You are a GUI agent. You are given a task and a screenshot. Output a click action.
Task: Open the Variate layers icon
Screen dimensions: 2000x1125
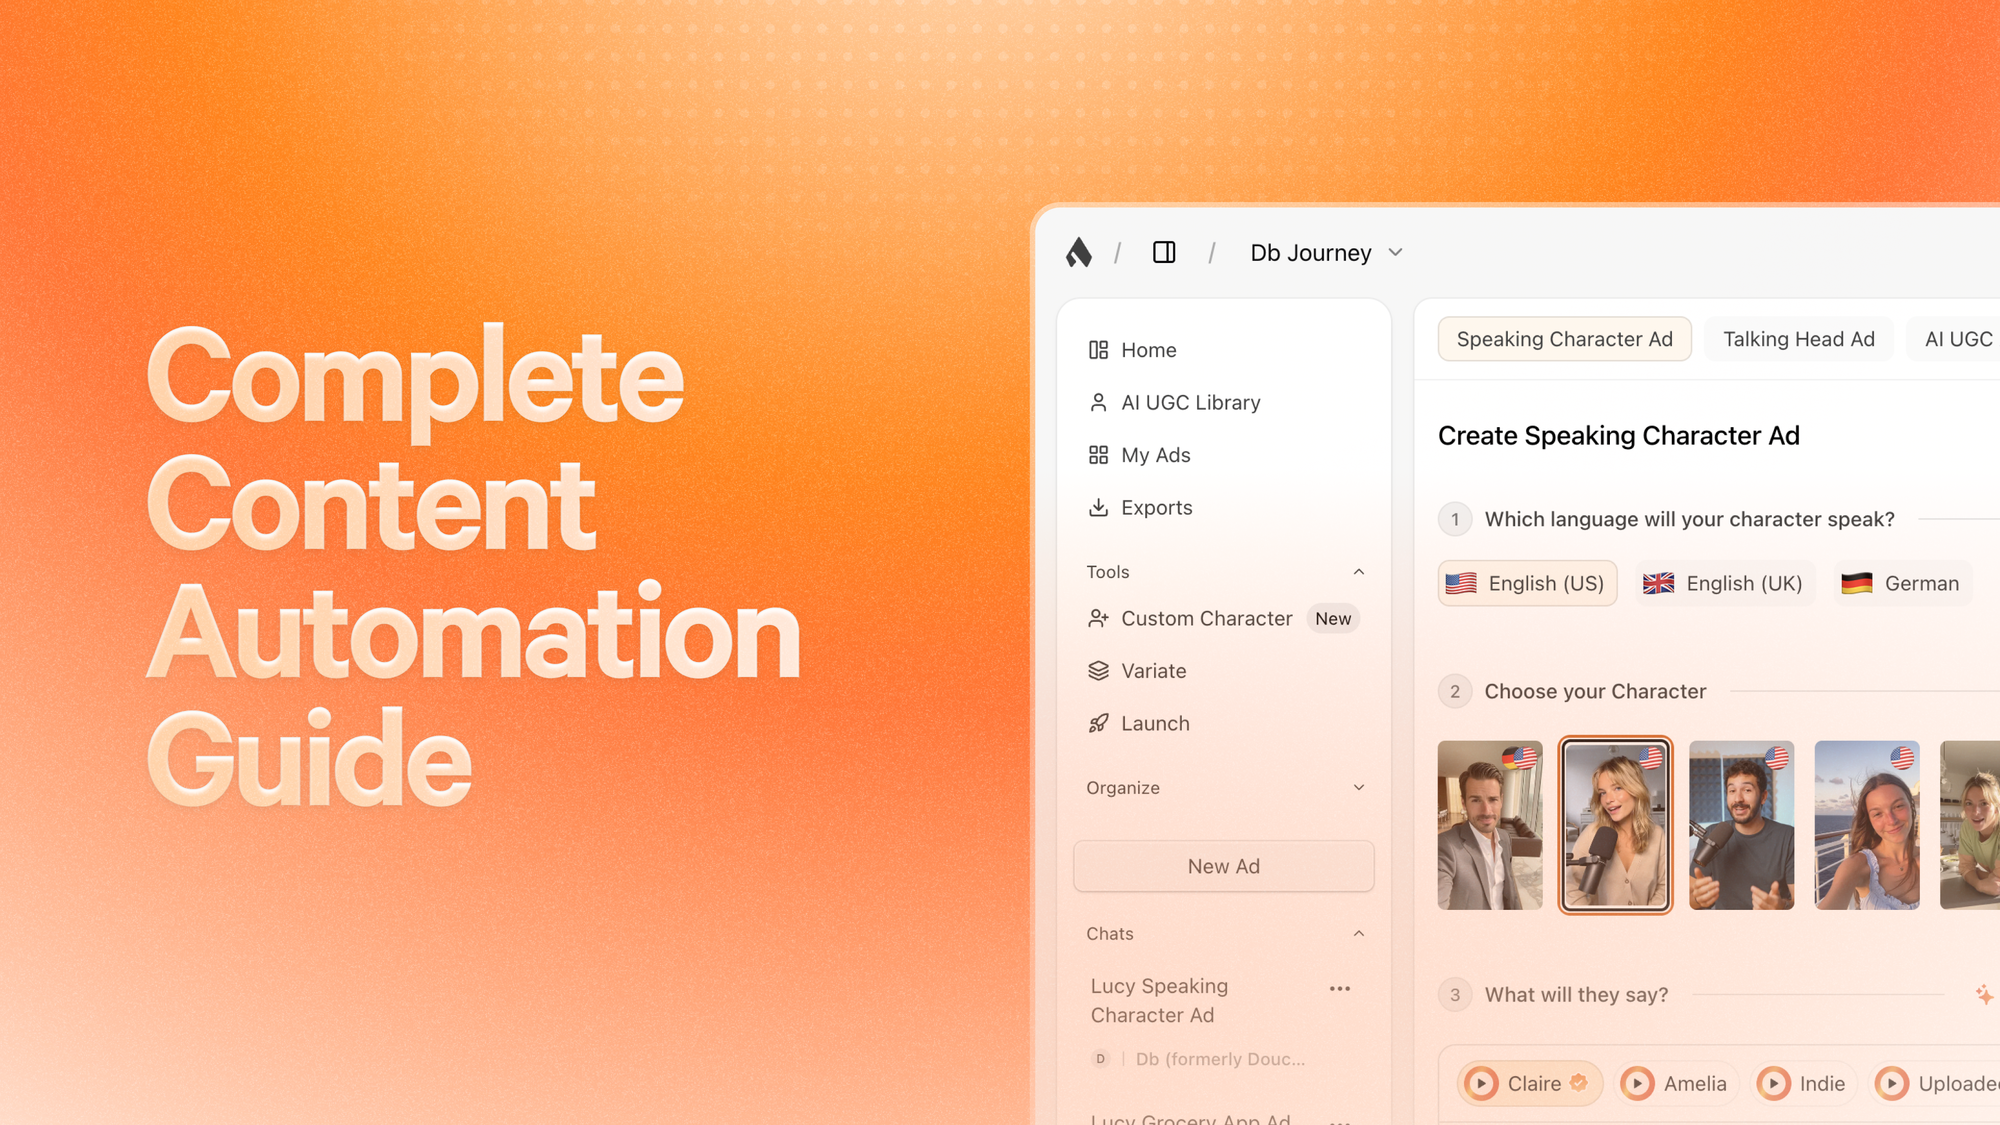point(1098,671)
